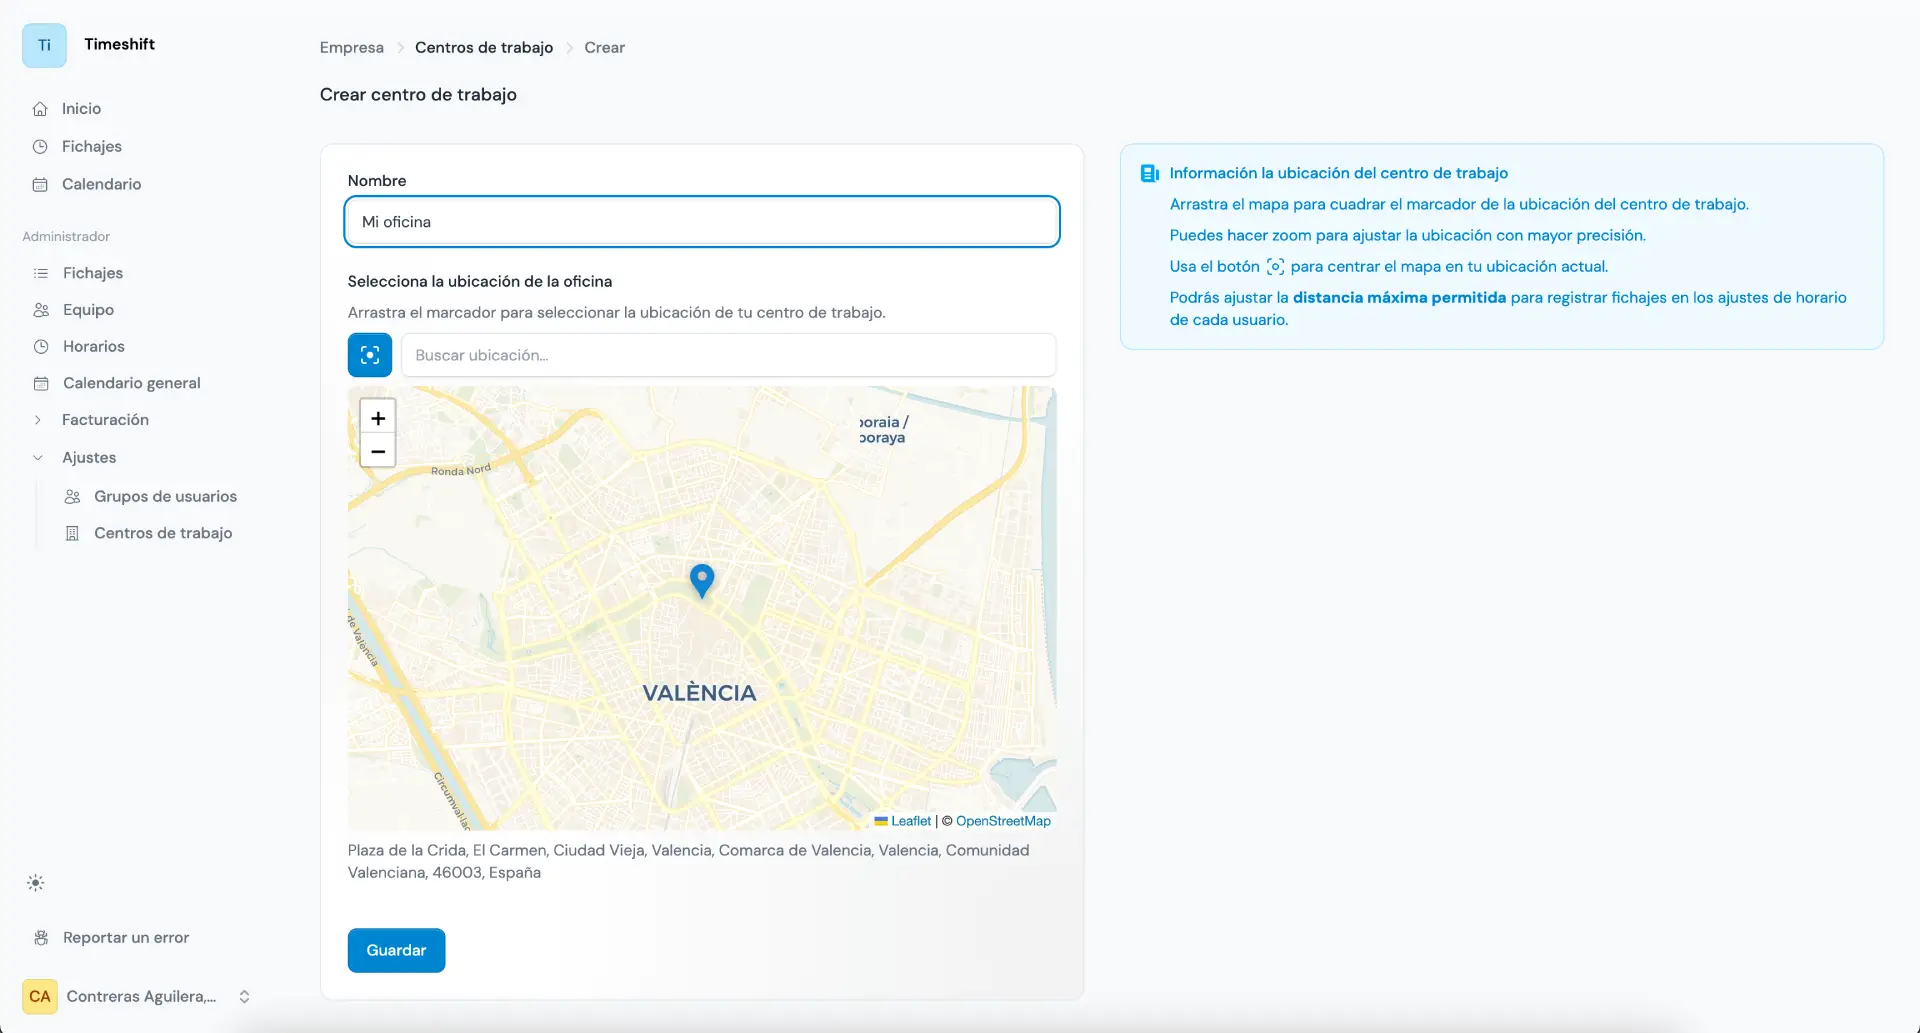Viewport: 1920px width, 1033px height.
Task: Collapse the Ajustes section
Action: point(37,457)
